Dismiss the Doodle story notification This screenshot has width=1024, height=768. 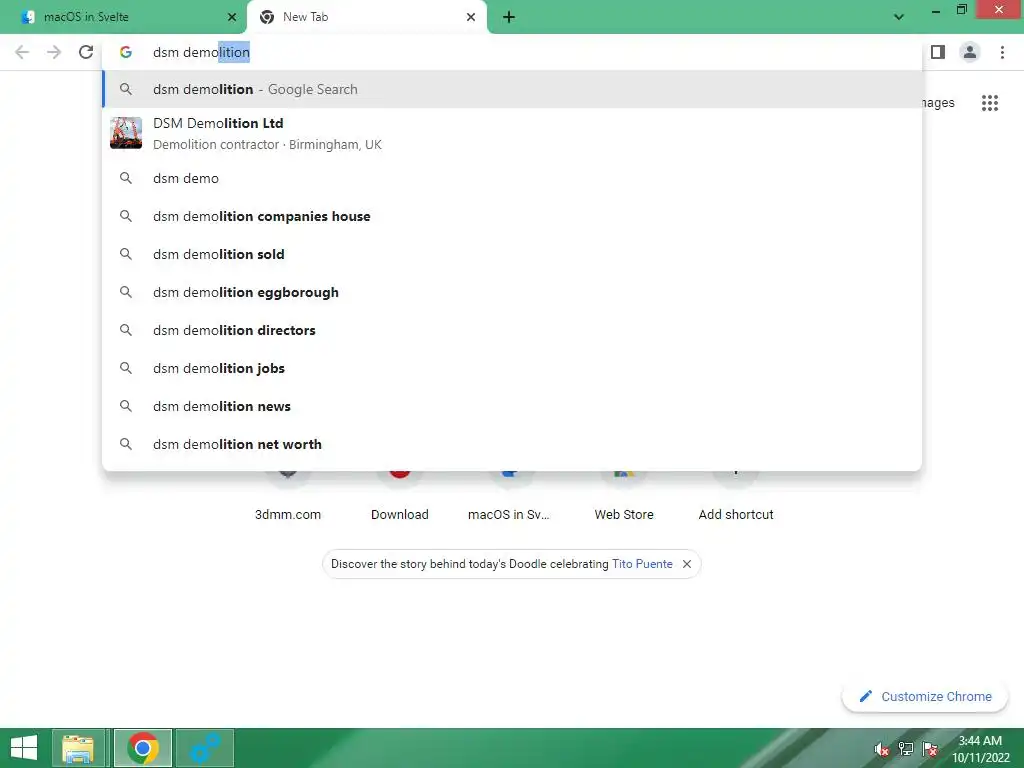coord(687,564)
